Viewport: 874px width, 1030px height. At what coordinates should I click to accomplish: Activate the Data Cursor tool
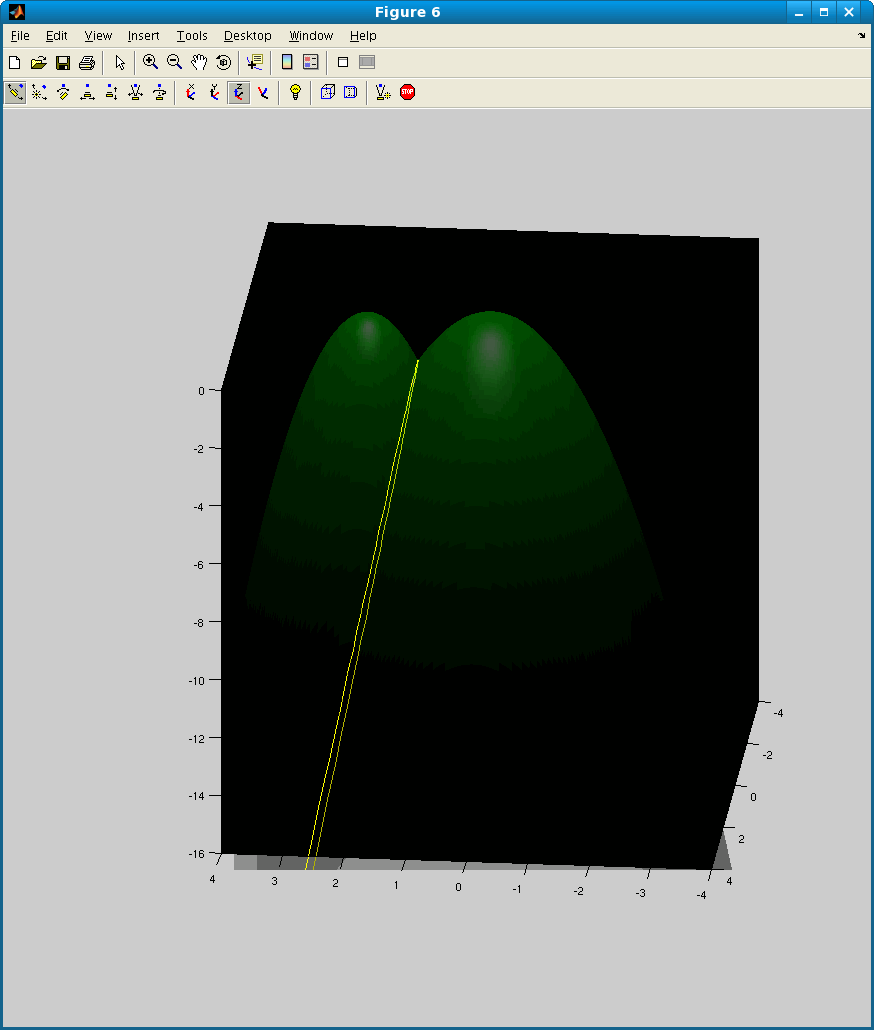[x=255, y=62]
